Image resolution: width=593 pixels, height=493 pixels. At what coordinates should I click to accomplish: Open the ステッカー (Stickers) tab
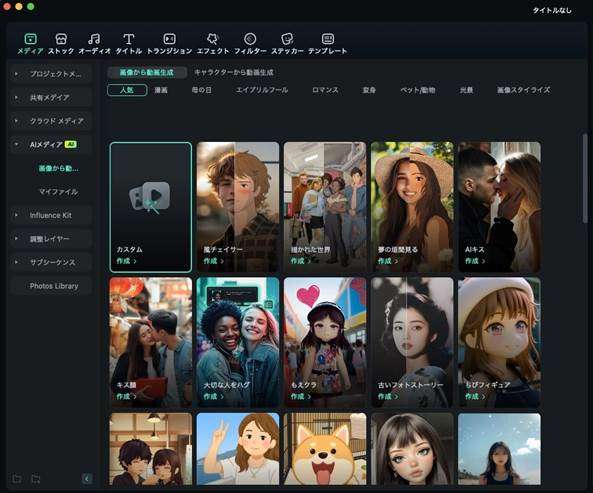[x=287, y=44]
